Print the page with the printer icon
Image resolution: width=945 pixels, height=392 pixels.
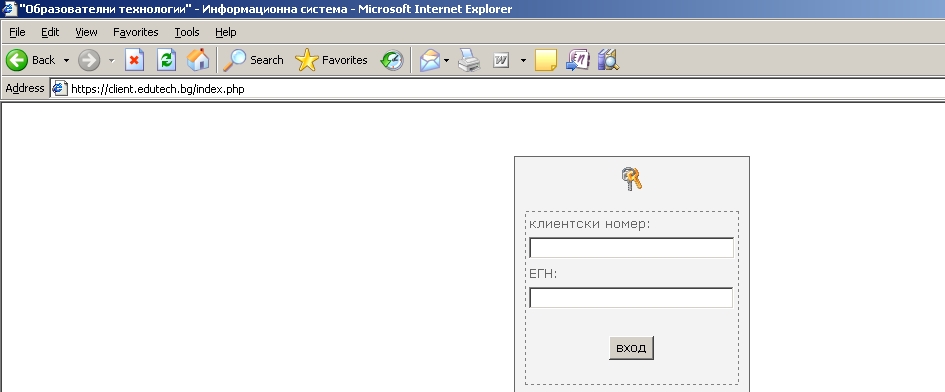tap(469, 60)
